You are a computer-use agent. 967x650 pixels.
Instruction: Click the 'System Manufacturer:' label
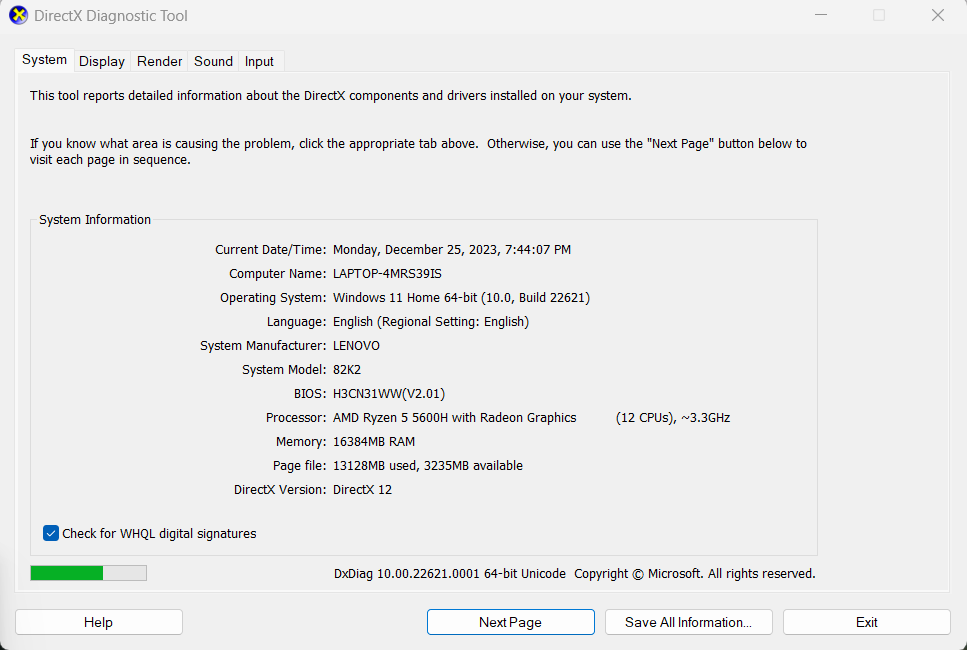pos(263,346)
